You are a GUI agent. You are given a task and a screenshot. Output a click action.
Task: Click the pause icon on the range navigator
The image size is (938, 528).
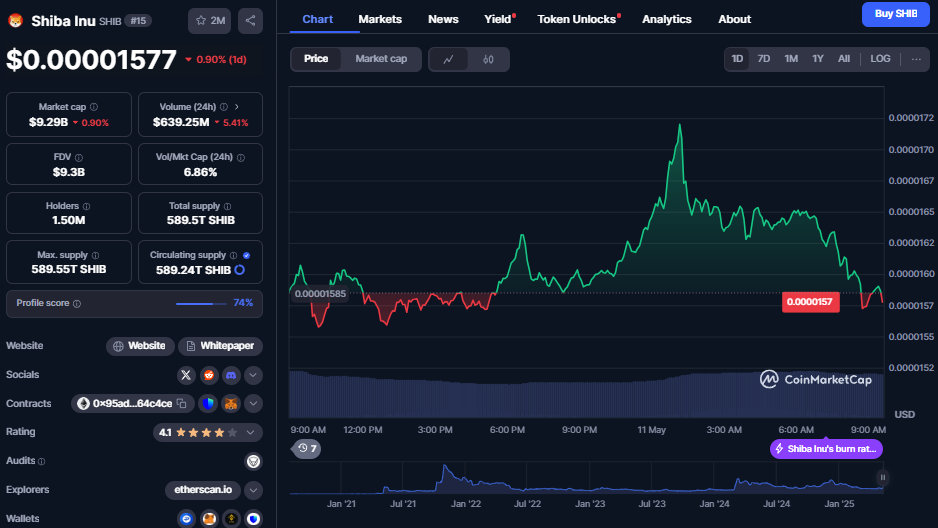[x=882, y=478]
